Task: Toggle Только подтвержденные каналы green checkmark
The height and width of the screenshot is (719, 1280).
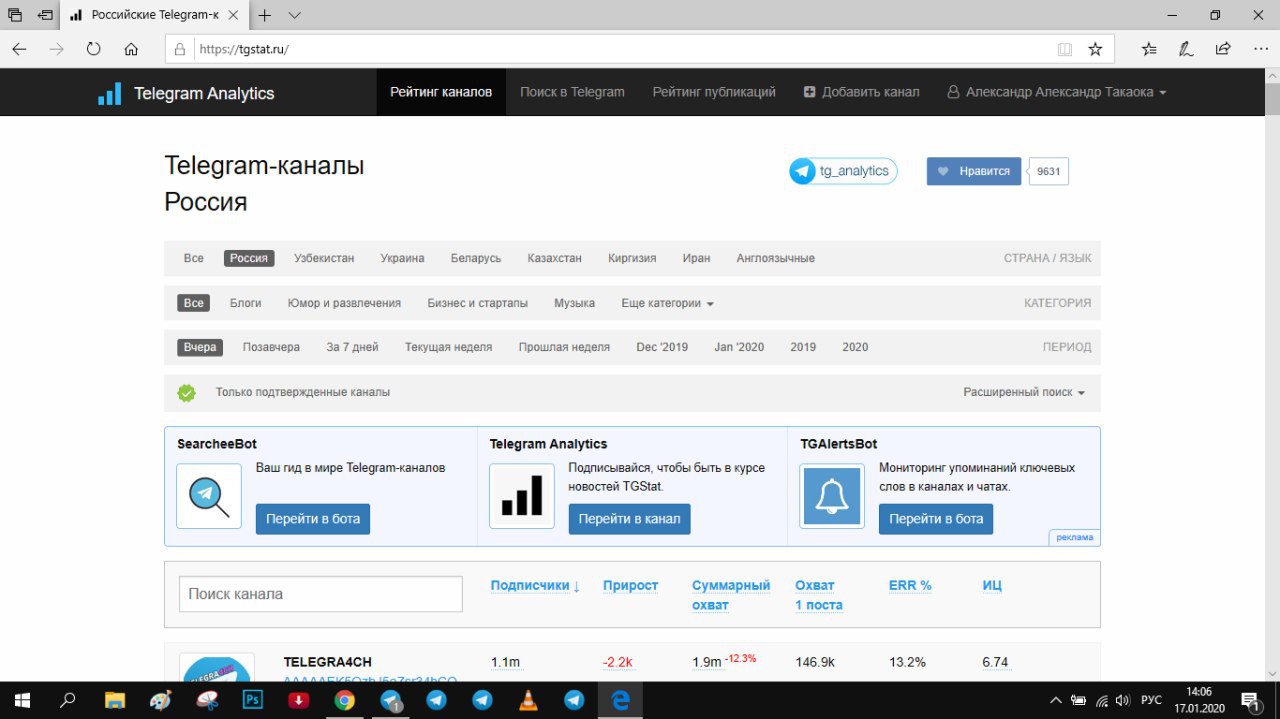Action: click(x=186, y=393)
